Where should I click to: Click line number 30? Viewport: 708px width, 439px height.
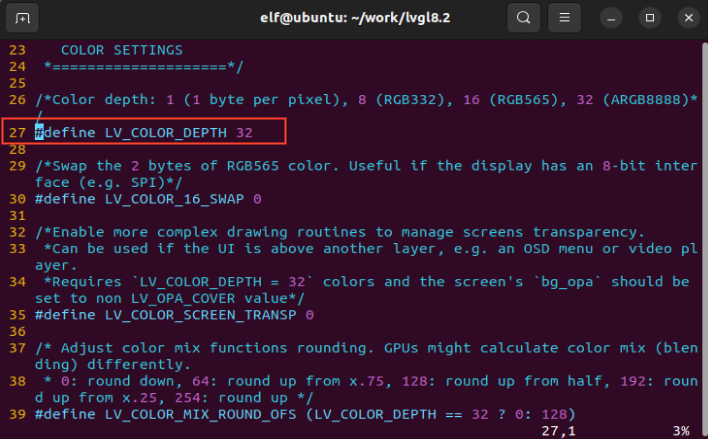[18, 199]
